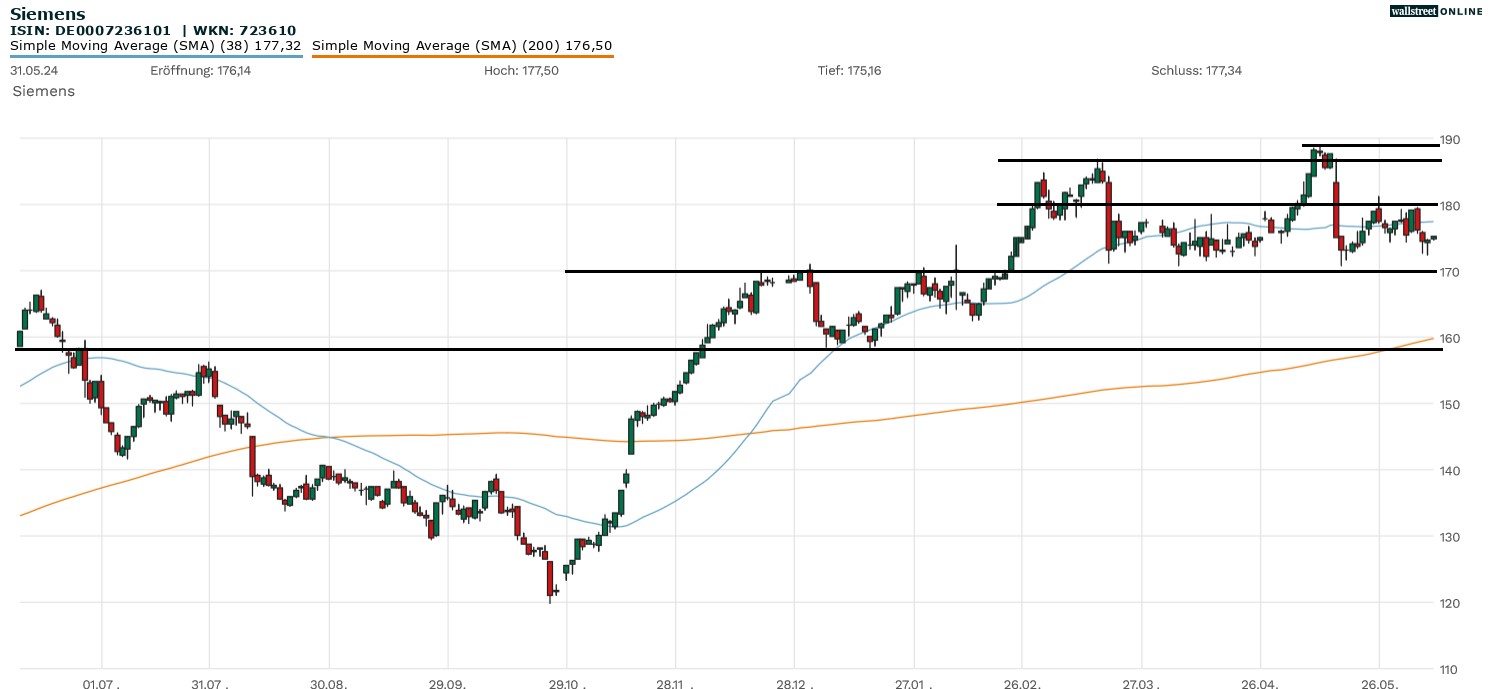Click the grey Siemens series label
The width and height of the screenshot is (1490, 689).
[43, 91]
